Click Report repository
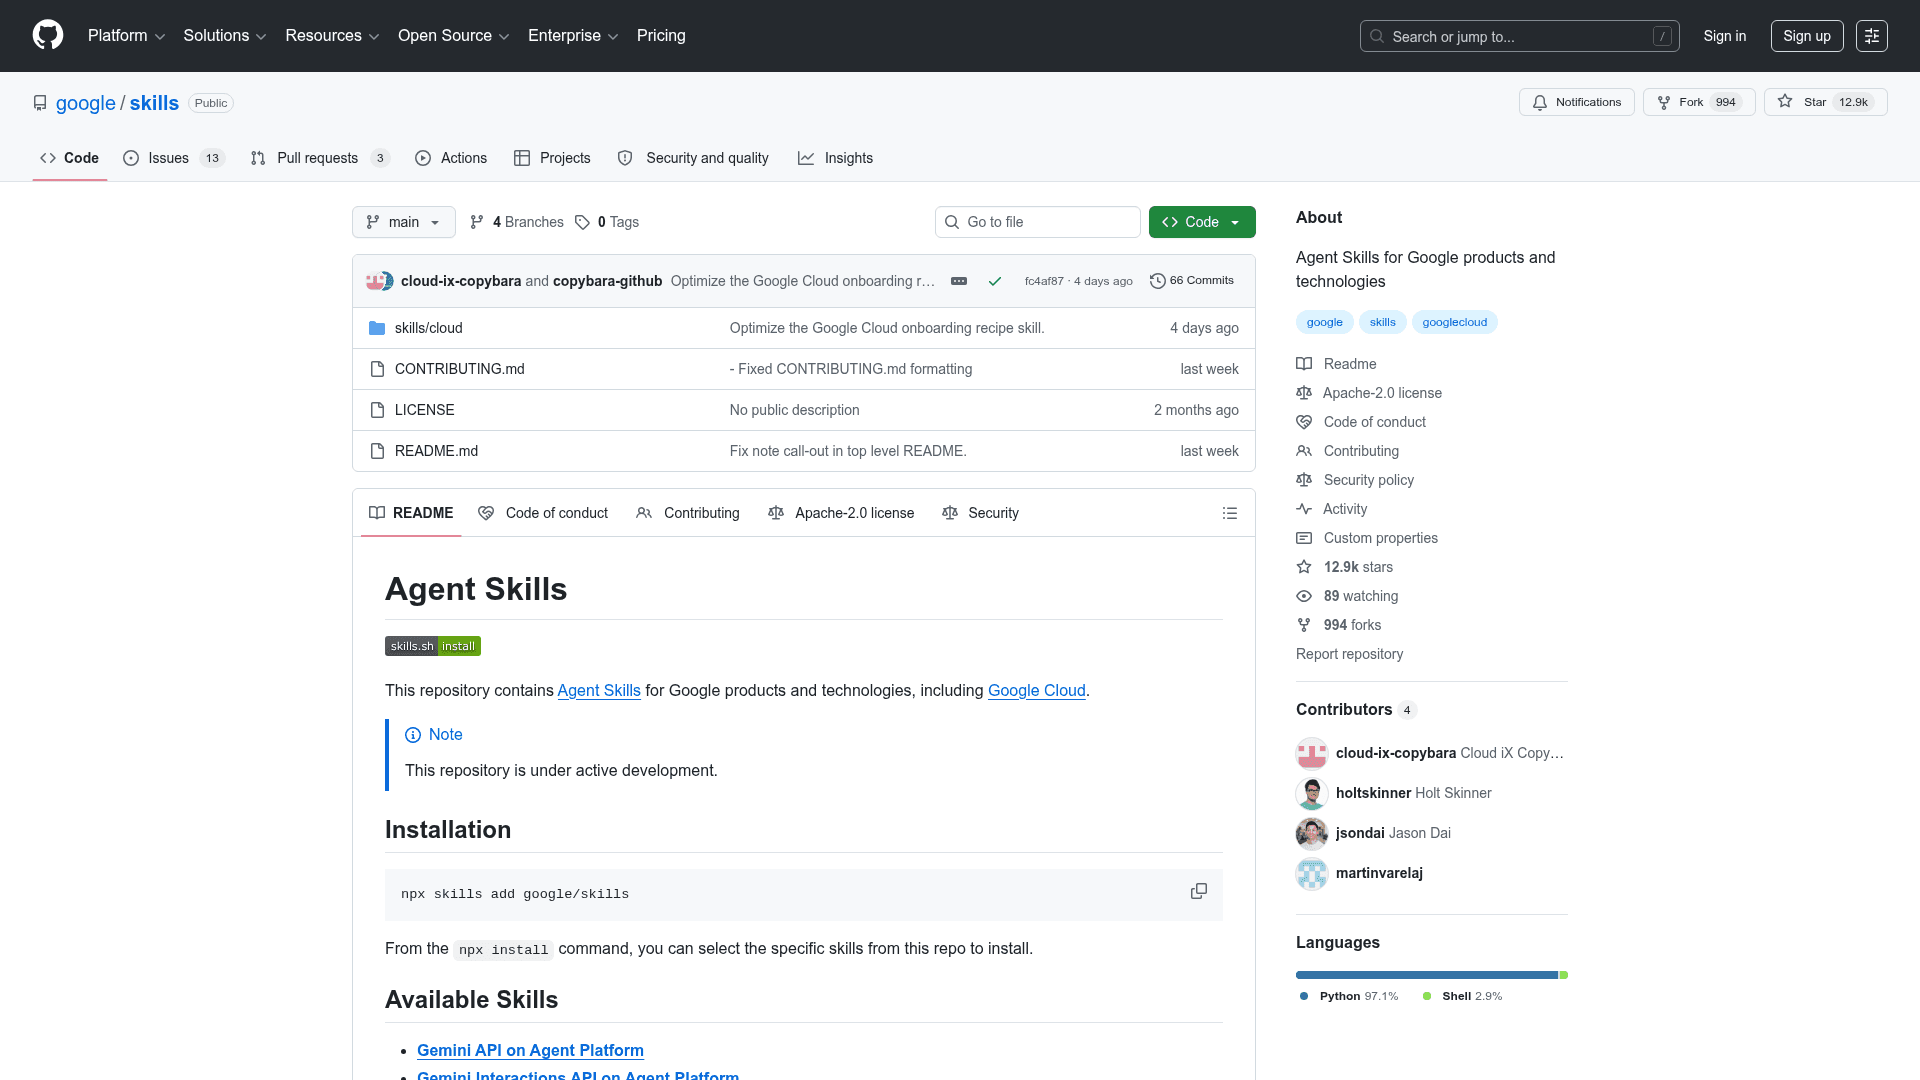1920x1080 pixels. pyautogui.click(x=1349, y=654)
